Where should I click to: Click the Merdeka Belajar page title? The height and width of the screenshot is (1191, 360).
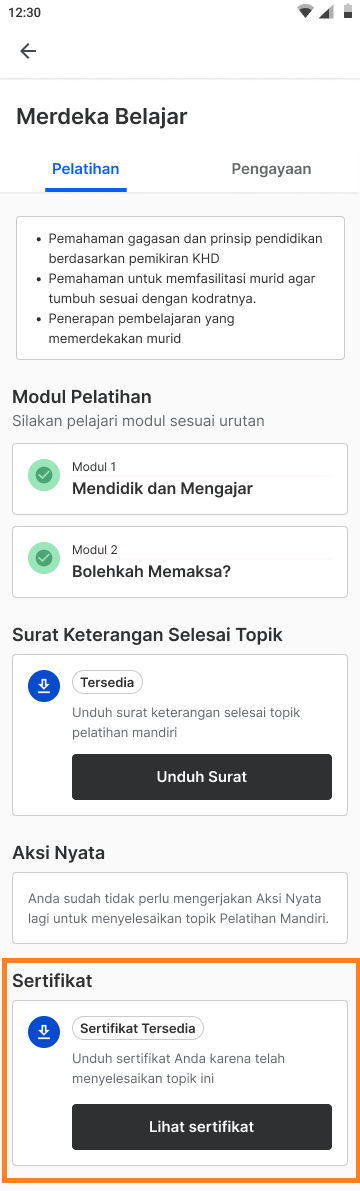(x=102, y=116)
